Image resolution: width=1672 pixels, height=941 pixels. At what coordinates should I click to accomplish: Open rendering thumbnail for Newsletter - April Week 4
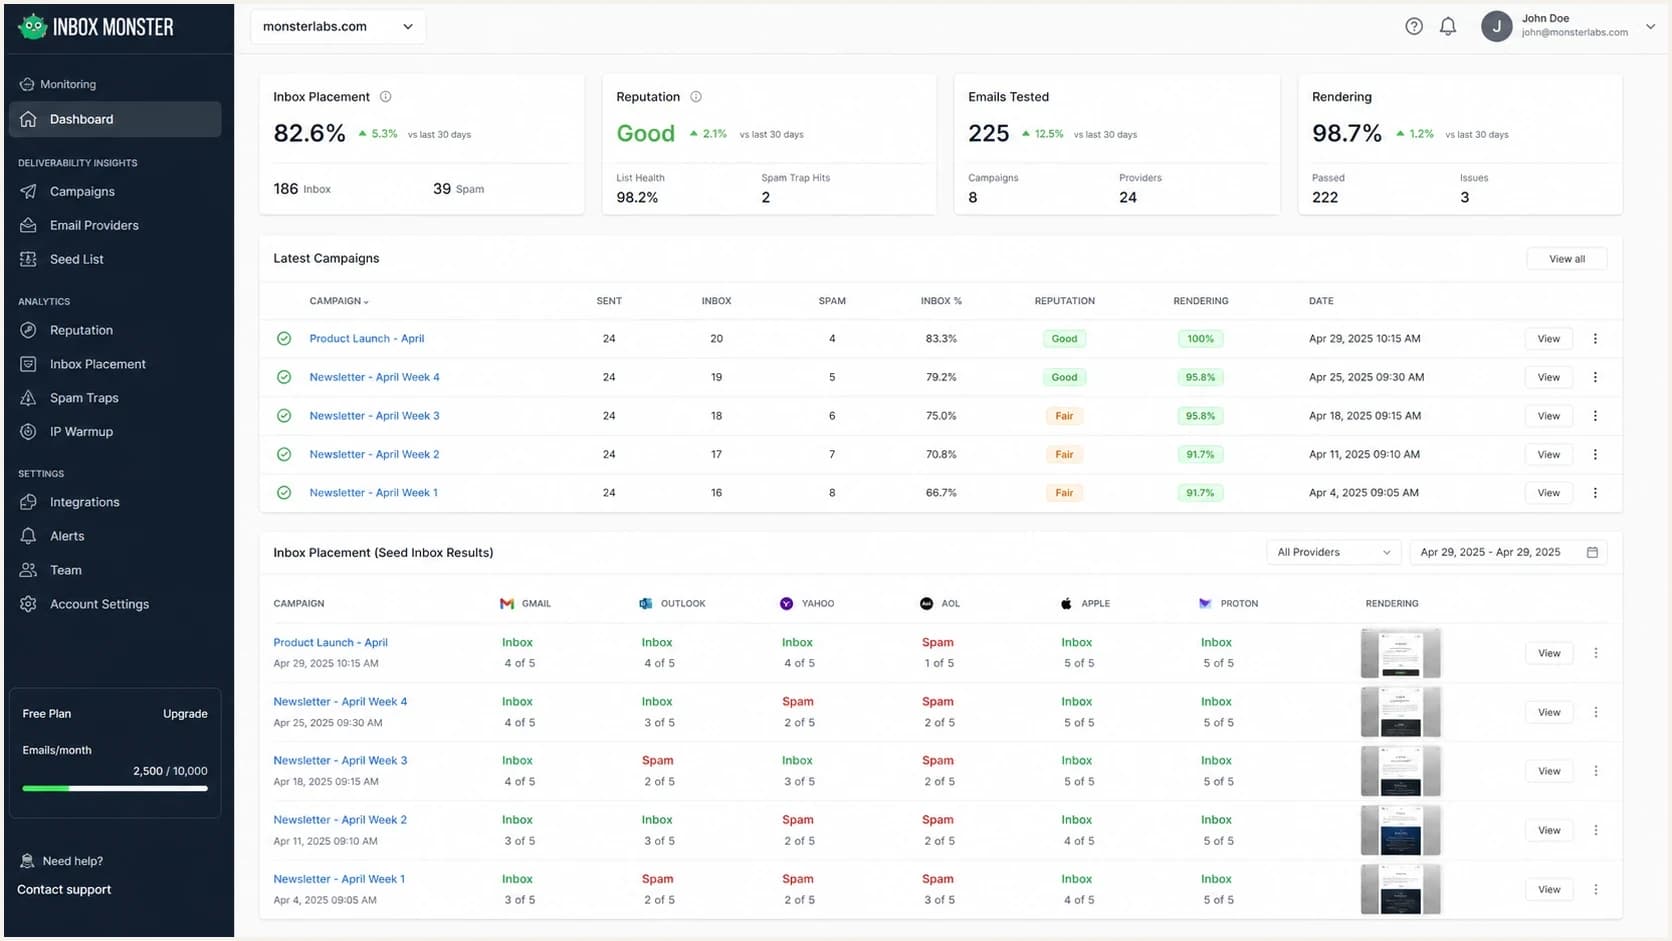coord(1400,713)
